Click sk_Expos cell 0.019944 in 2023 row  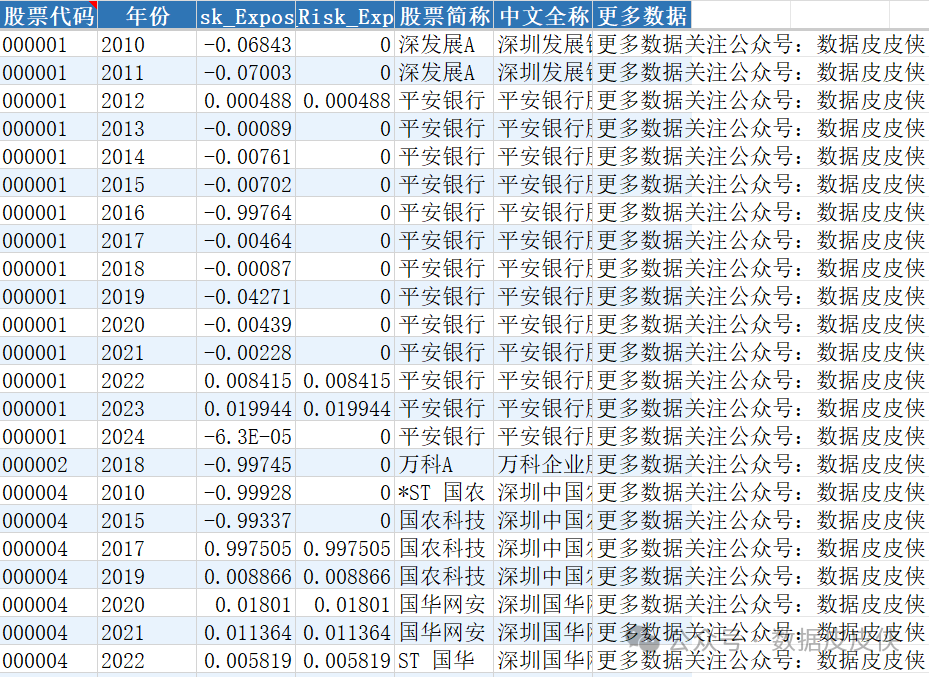(x=246, y=408)
